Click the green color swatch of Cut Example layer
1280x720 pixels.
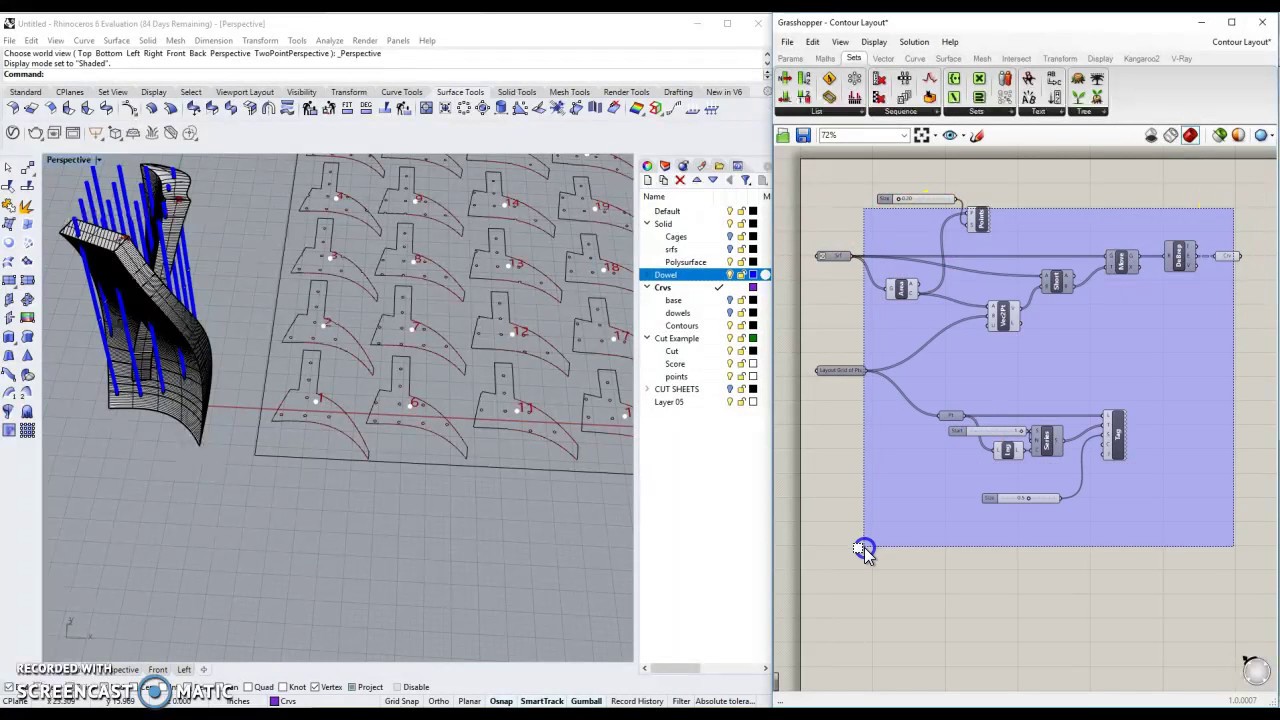point(753,338)
